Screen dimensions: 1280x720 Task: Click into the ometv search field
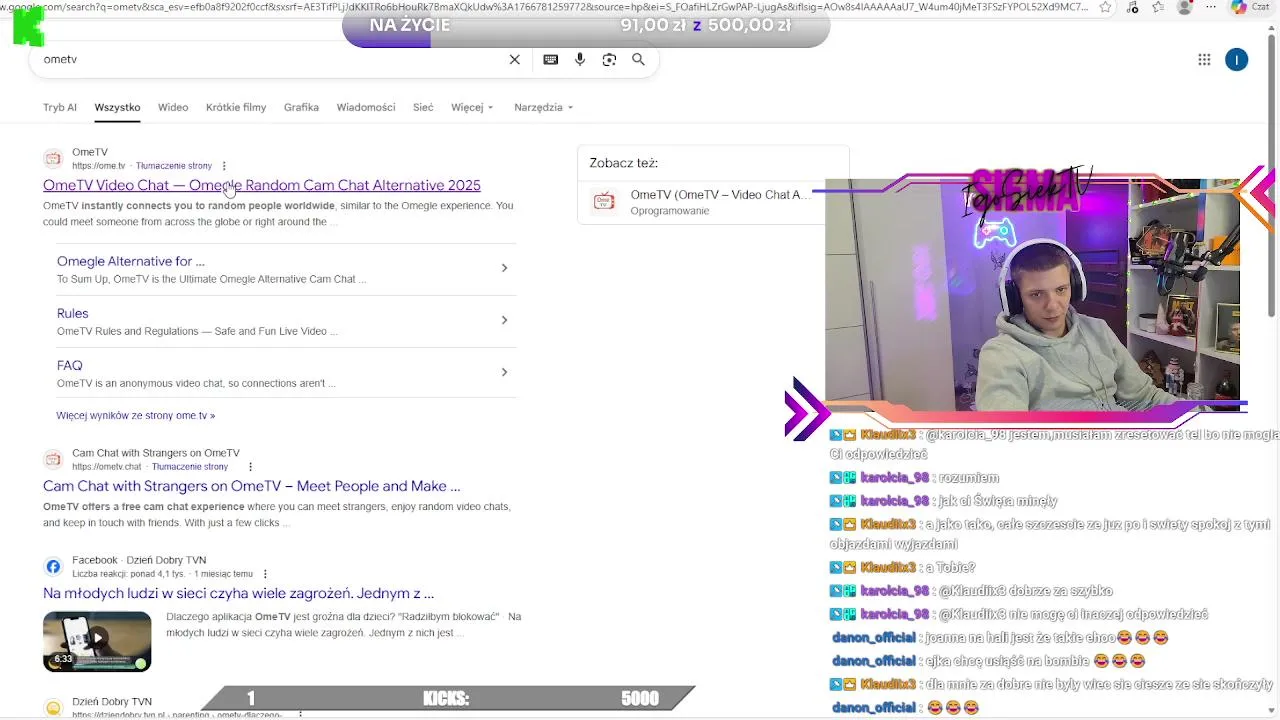tap(270, 60)
